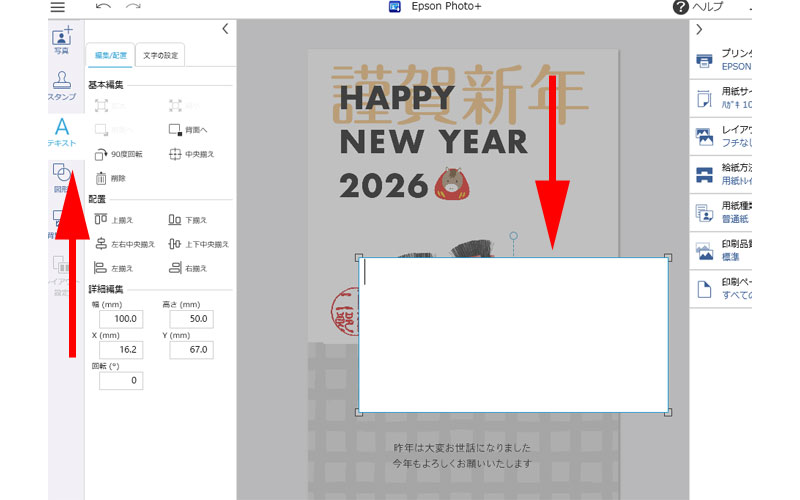The height and width of the screenshot is (500, 800).
Task: Click the 回転 (°) rotation field
Action: click(x=121, y=380)
